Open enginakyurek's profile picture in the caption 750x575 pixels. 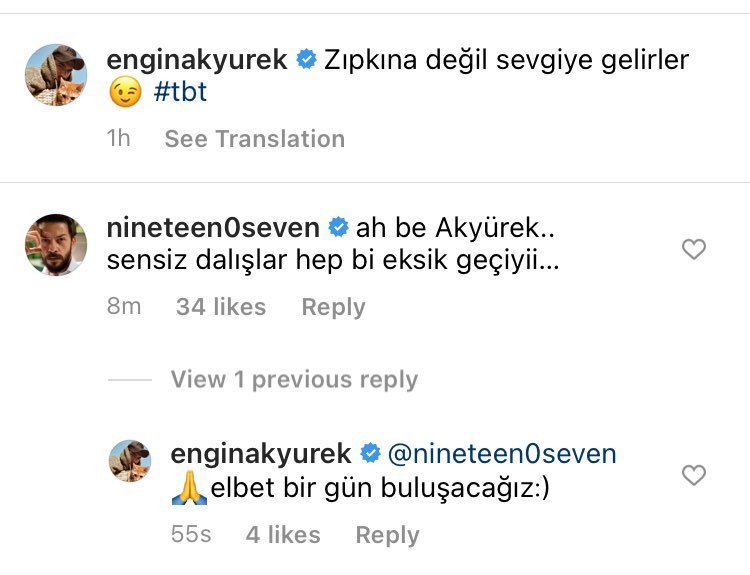pyautogui.click(x=56, y=75)
